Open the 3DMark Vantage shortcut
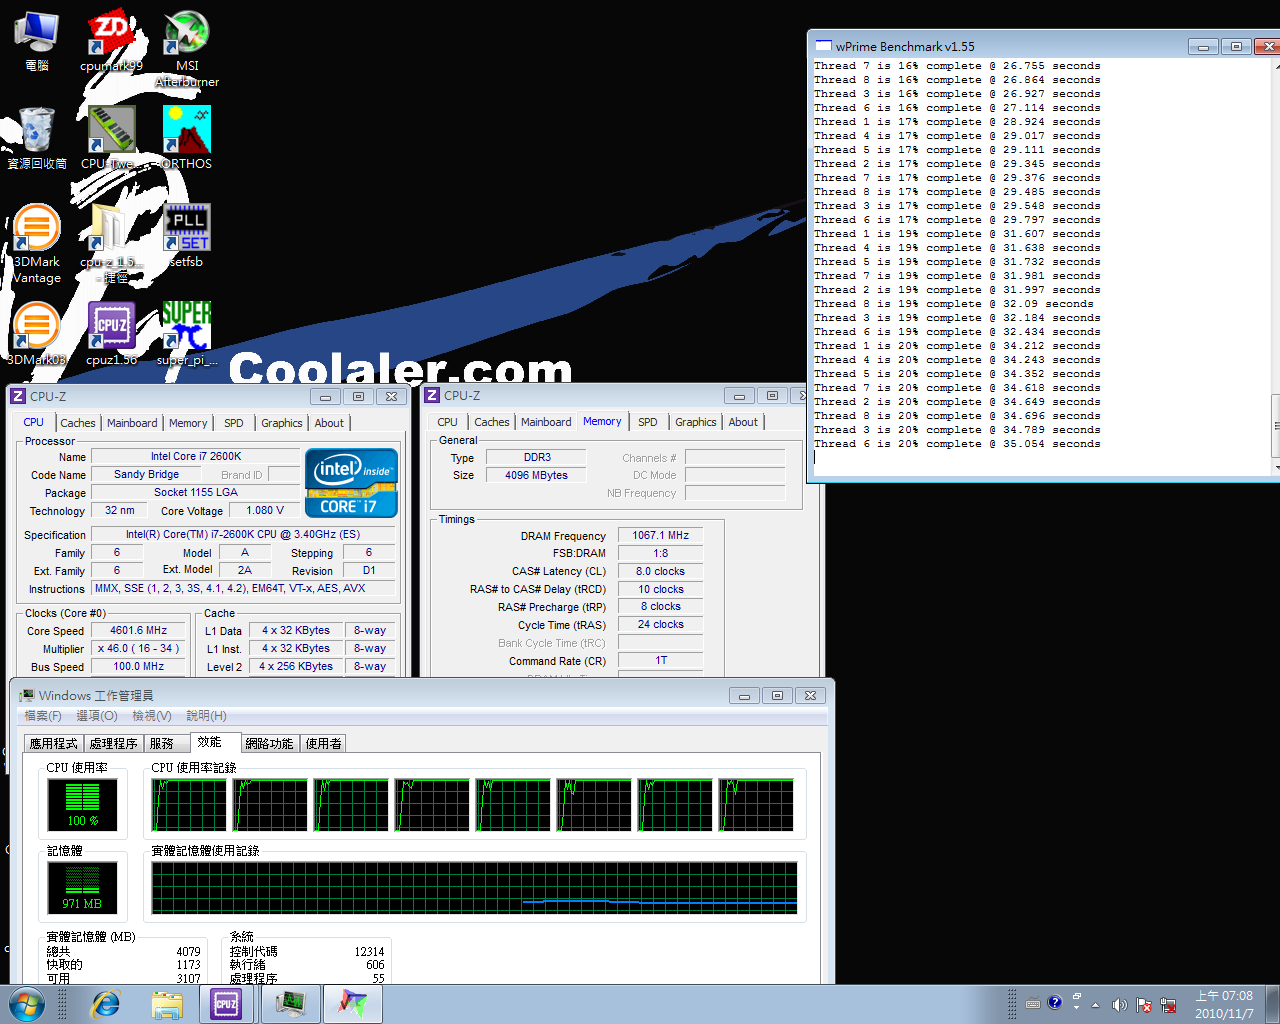The image size is (1280, 1024). [x=37, y=245]
